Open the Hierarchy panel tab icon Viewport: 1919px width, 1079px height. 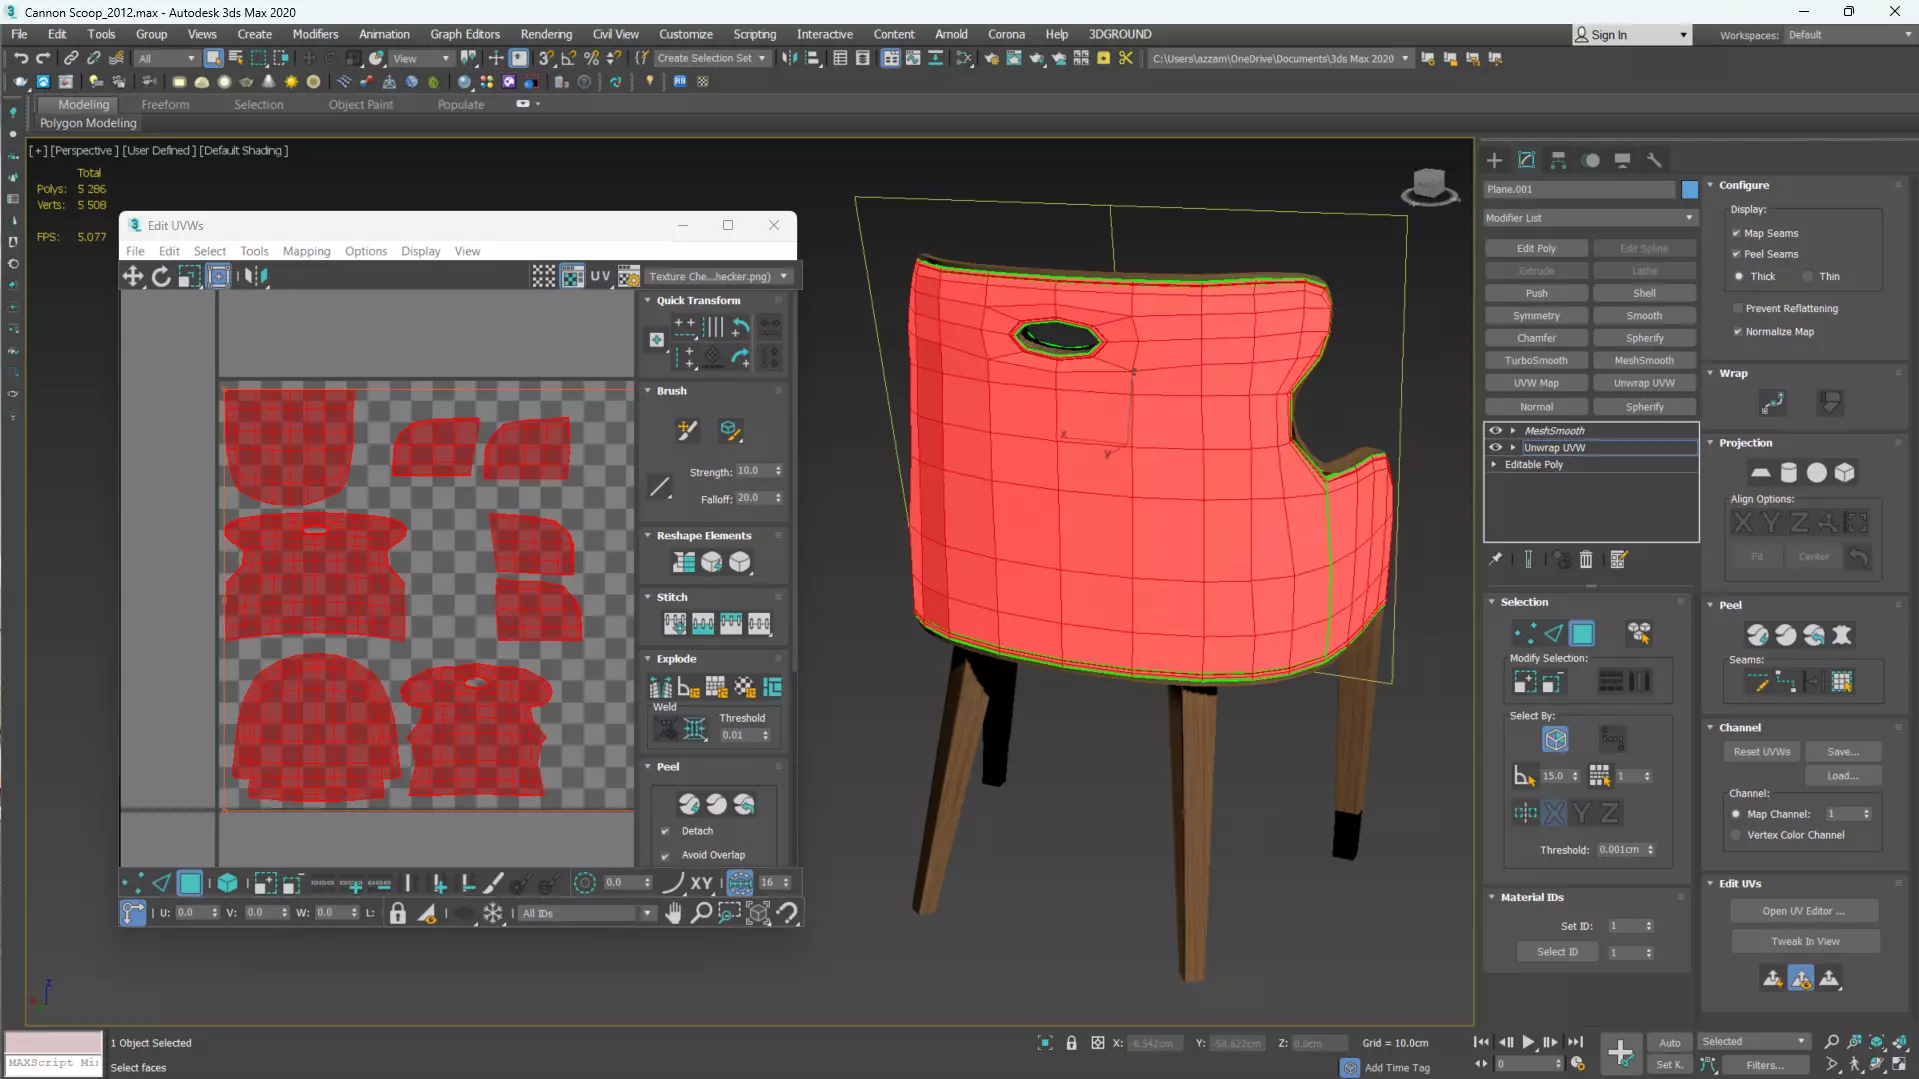(x=1558, y=160)
